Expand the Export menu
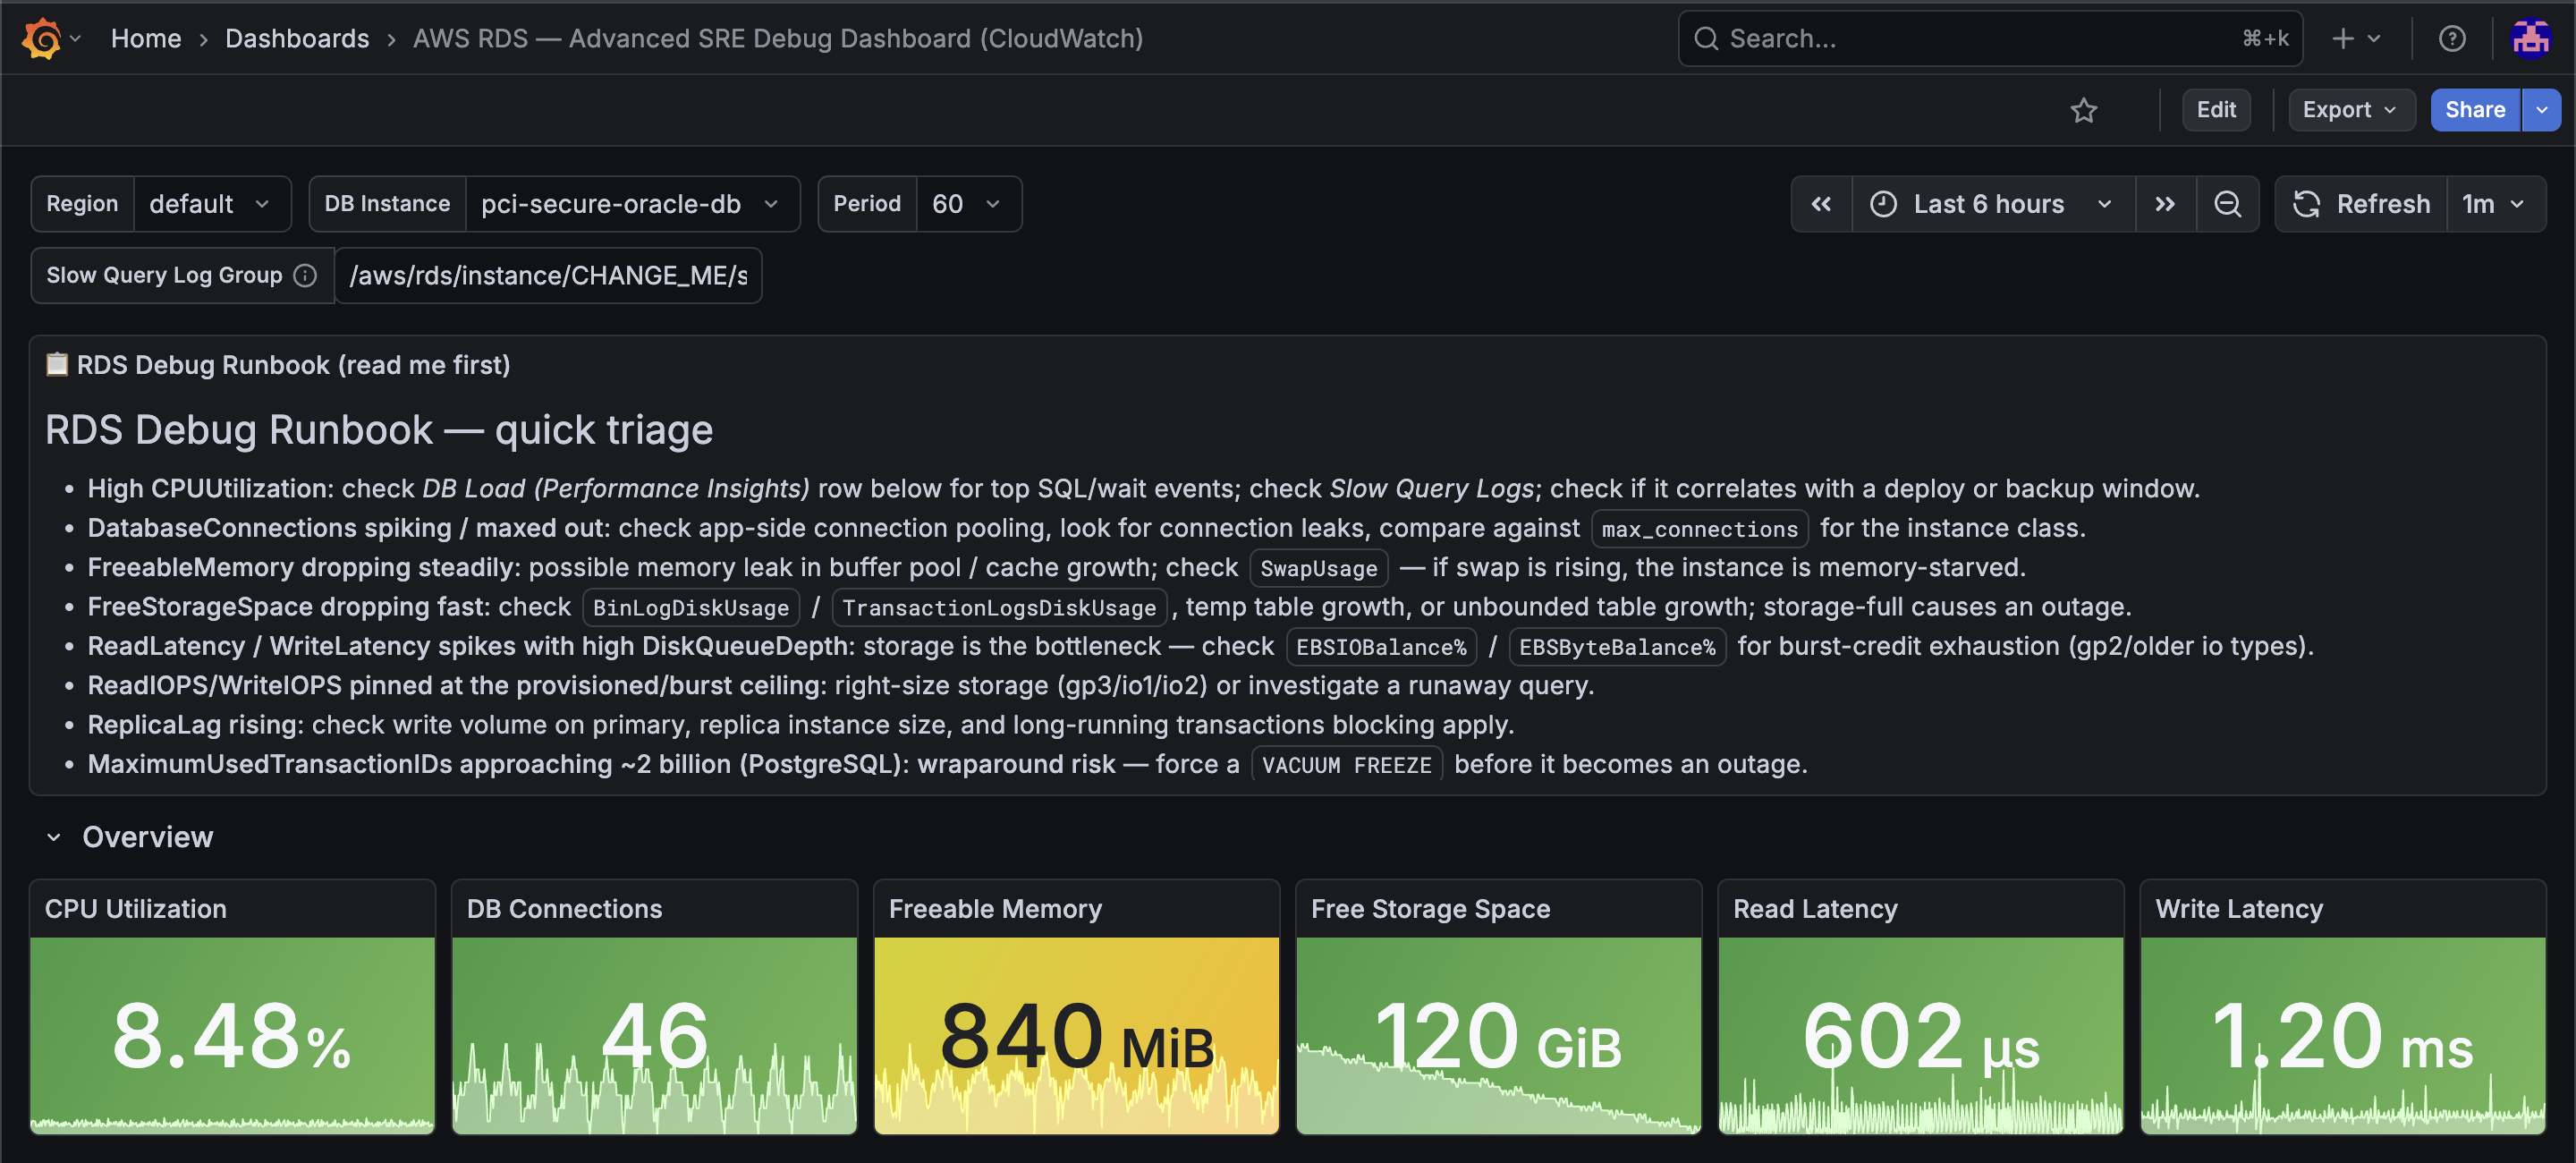Viewport: 2576px width, 1163px height. coord(2351,110)
